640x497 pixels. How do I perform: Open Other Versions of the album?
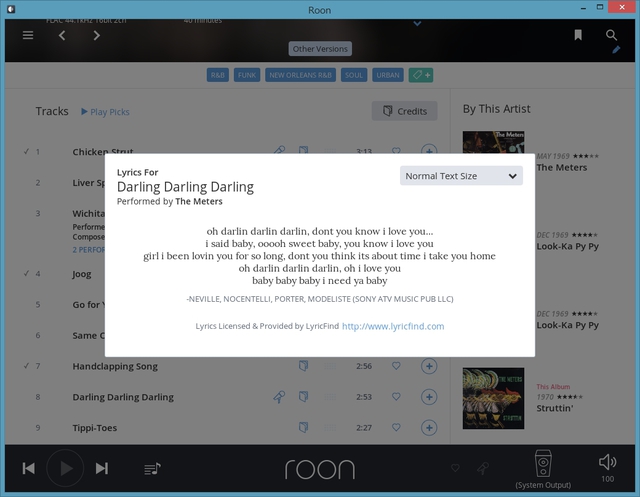click(x=320, y=49)
